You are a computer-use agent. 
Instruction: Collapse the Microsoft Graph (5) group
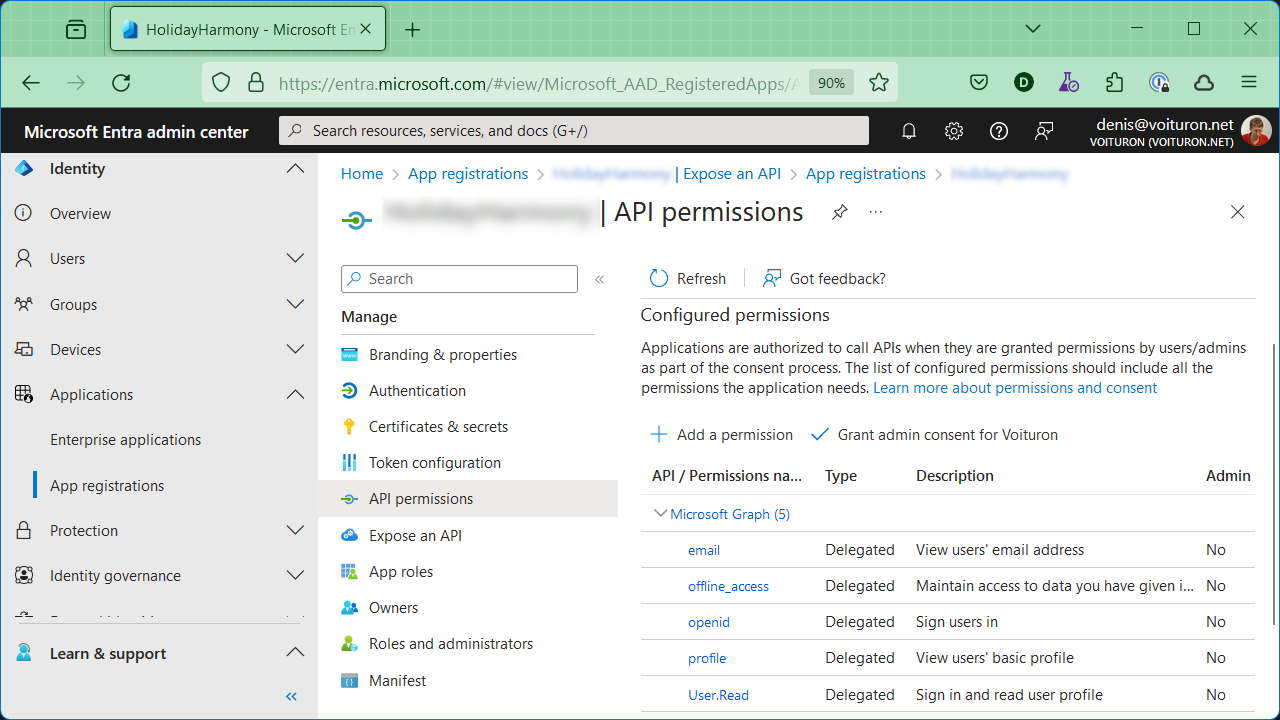[660, 513]
